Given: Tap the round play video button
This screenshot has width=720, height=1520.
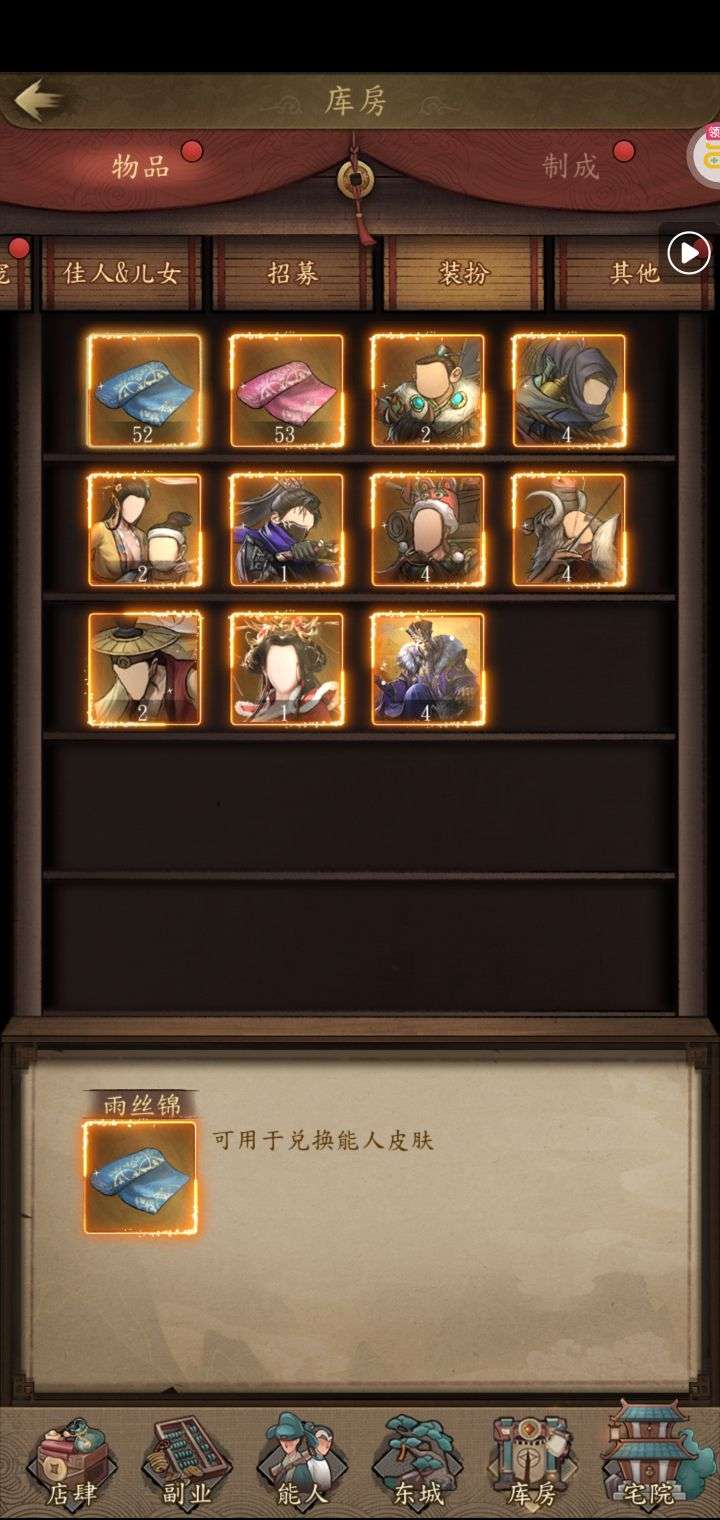Looking at the screenshot, I should [x=689, y=254].
